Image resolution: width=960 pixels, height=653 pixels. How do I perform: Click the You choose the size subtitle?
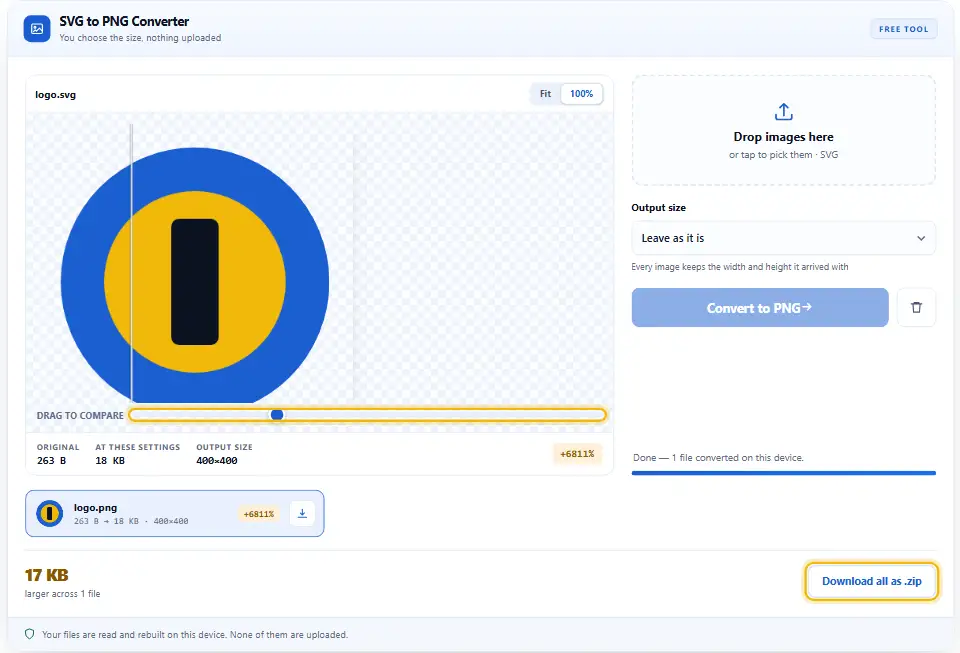140,38
